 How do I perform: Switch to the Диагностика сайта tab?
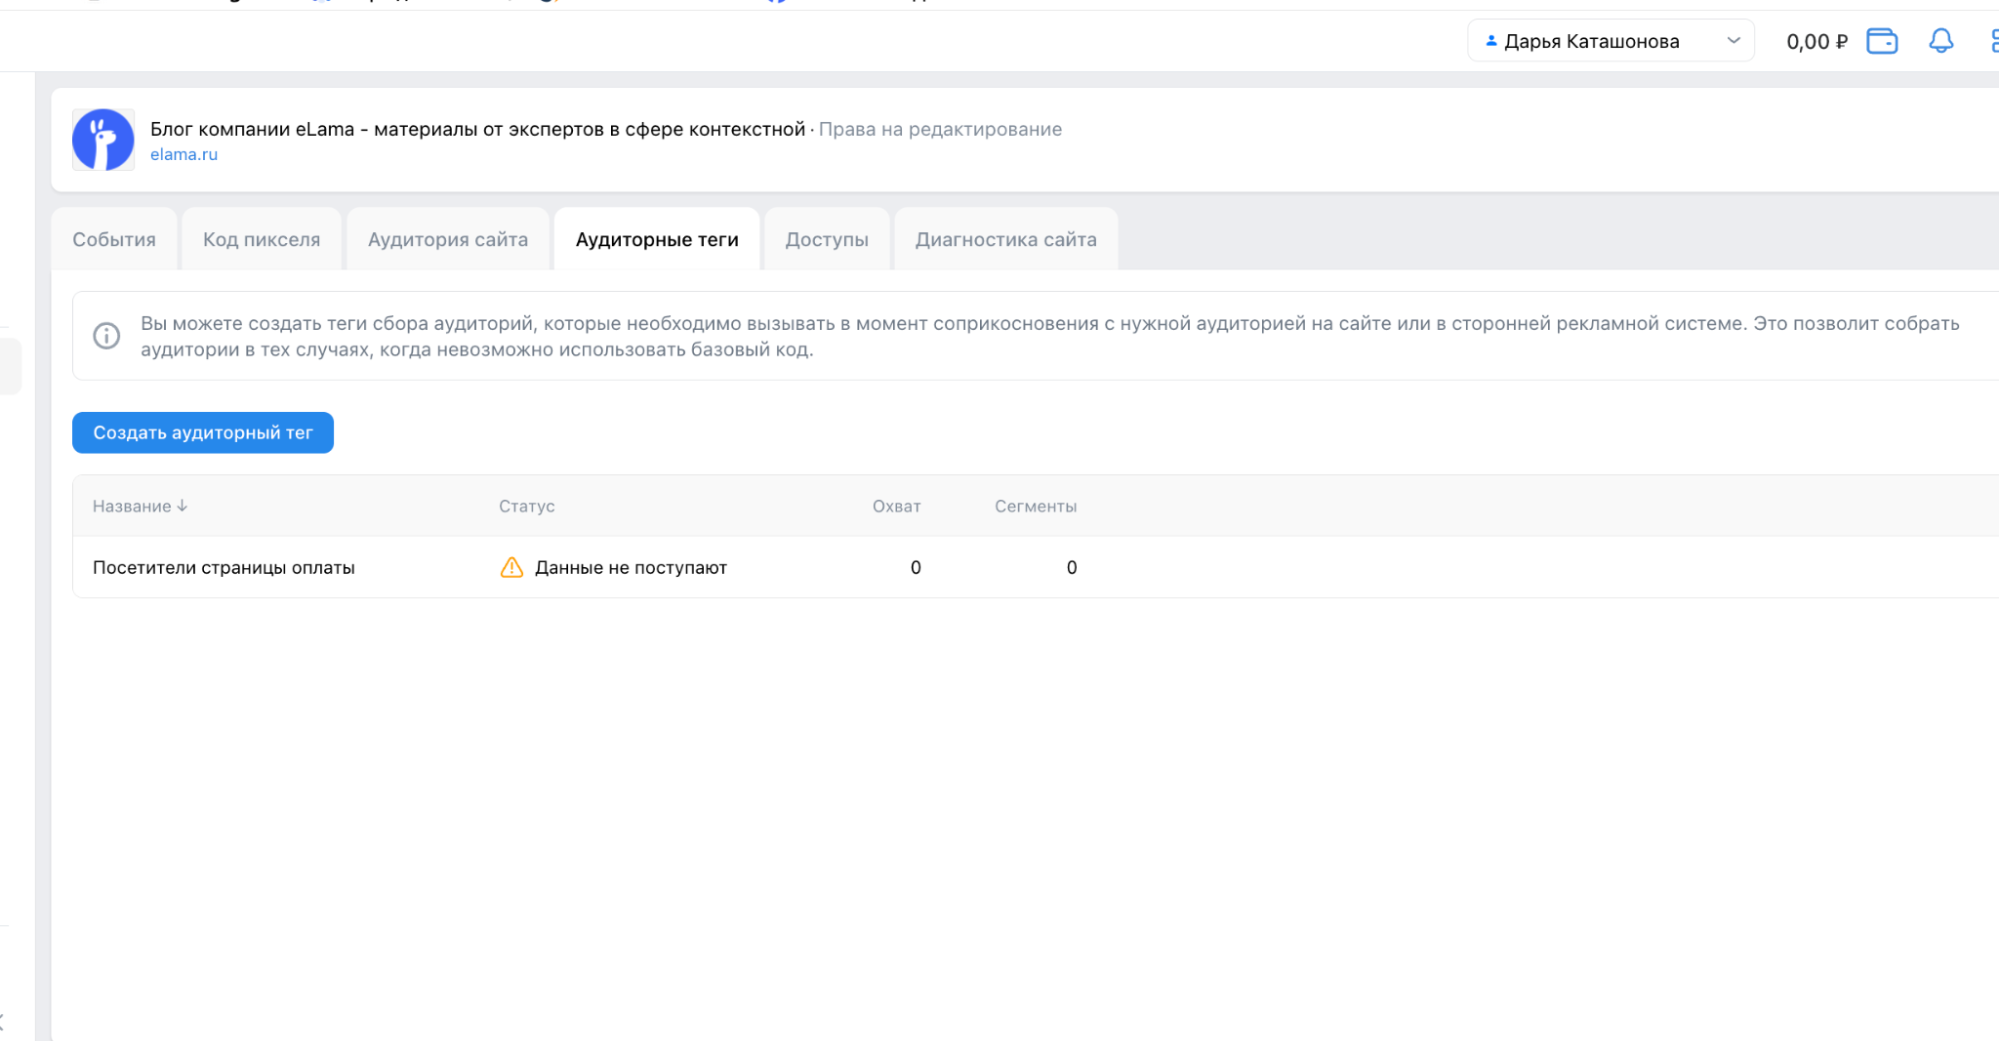point(1005,239)
